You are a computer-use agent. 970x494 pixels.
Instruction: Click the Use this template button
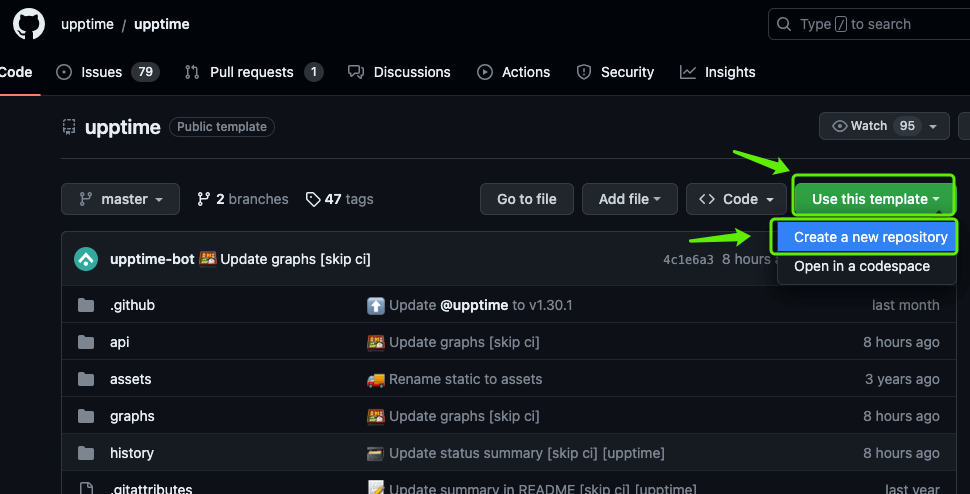tap(875, 199)
